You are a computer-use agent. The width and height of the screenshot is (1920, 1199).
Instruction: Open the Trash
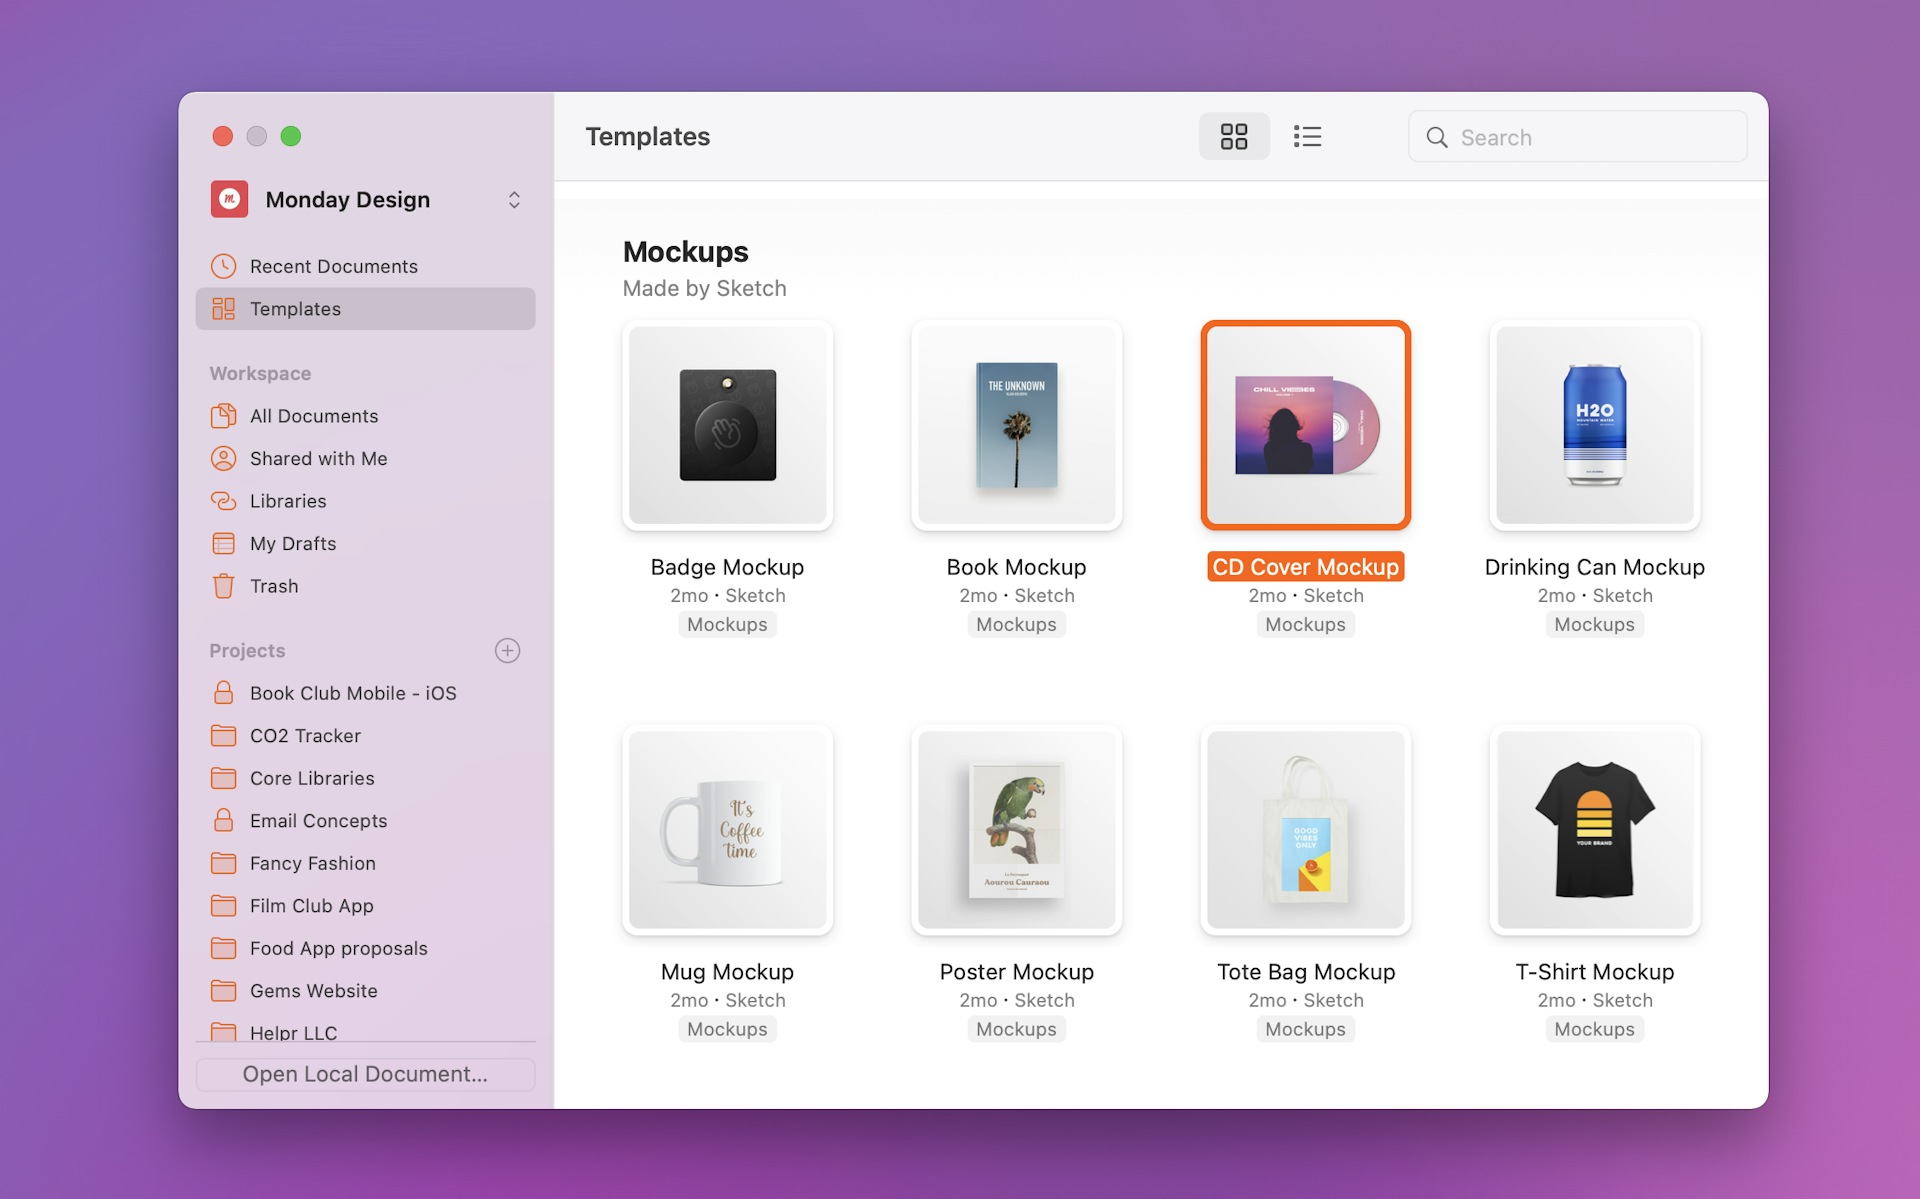[276, 586]
